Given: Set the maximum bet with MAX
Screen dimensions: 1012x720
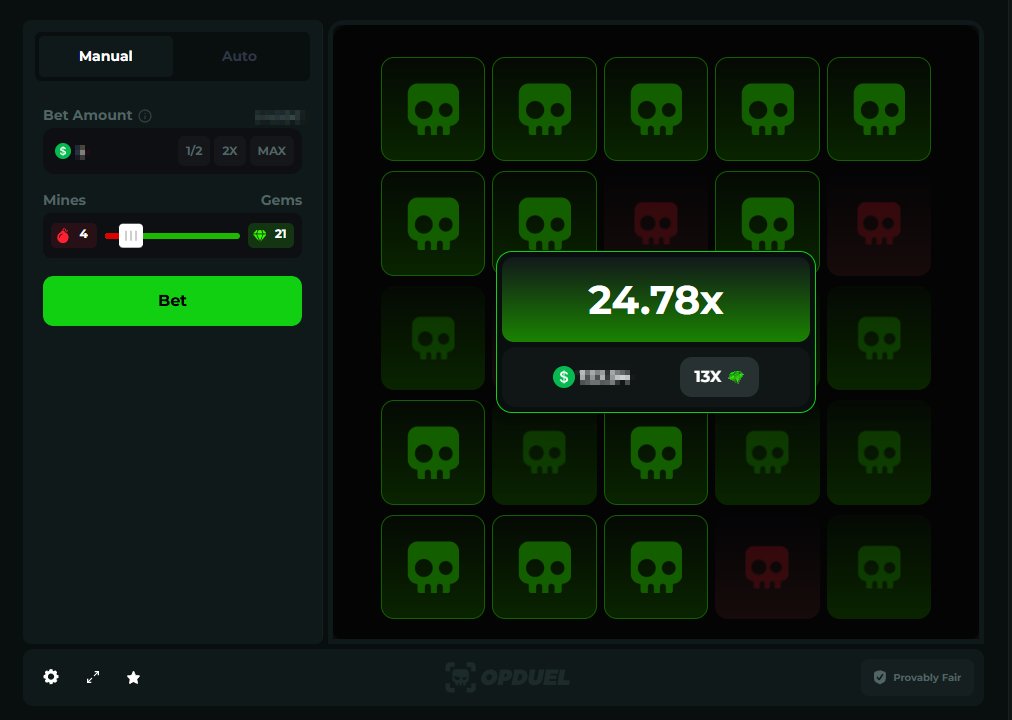Looking at the screenshot, I should pos(272,151).
